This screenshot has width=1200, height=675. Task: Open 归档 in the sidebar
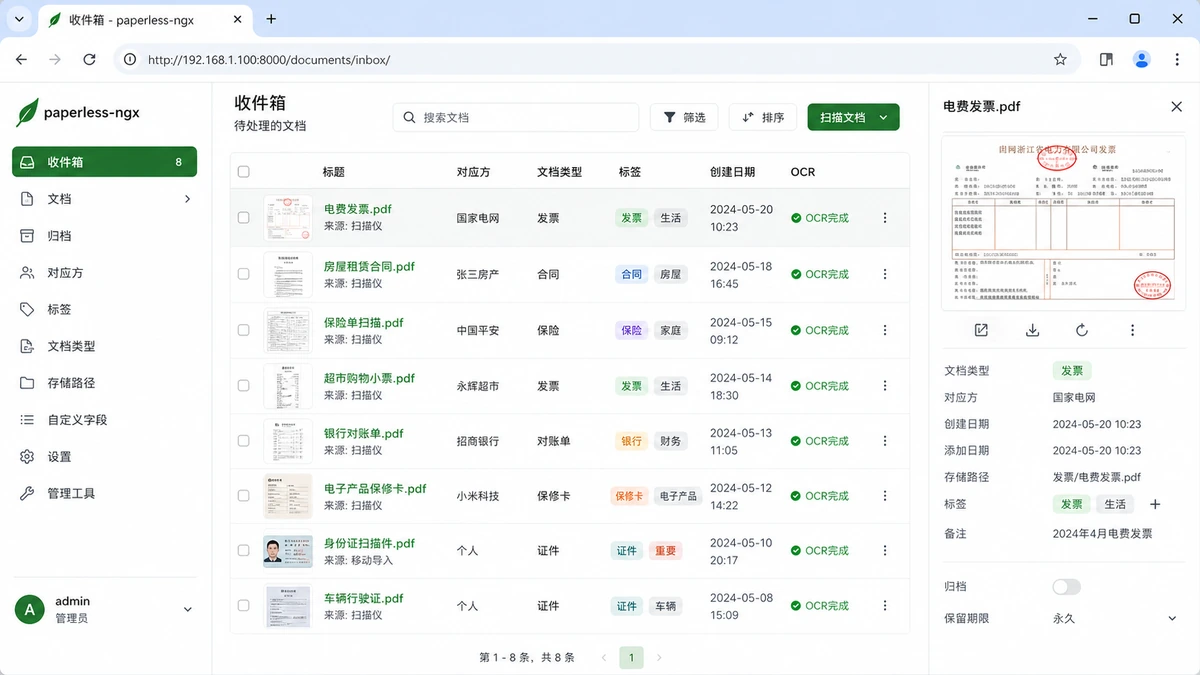pos(104,236)
